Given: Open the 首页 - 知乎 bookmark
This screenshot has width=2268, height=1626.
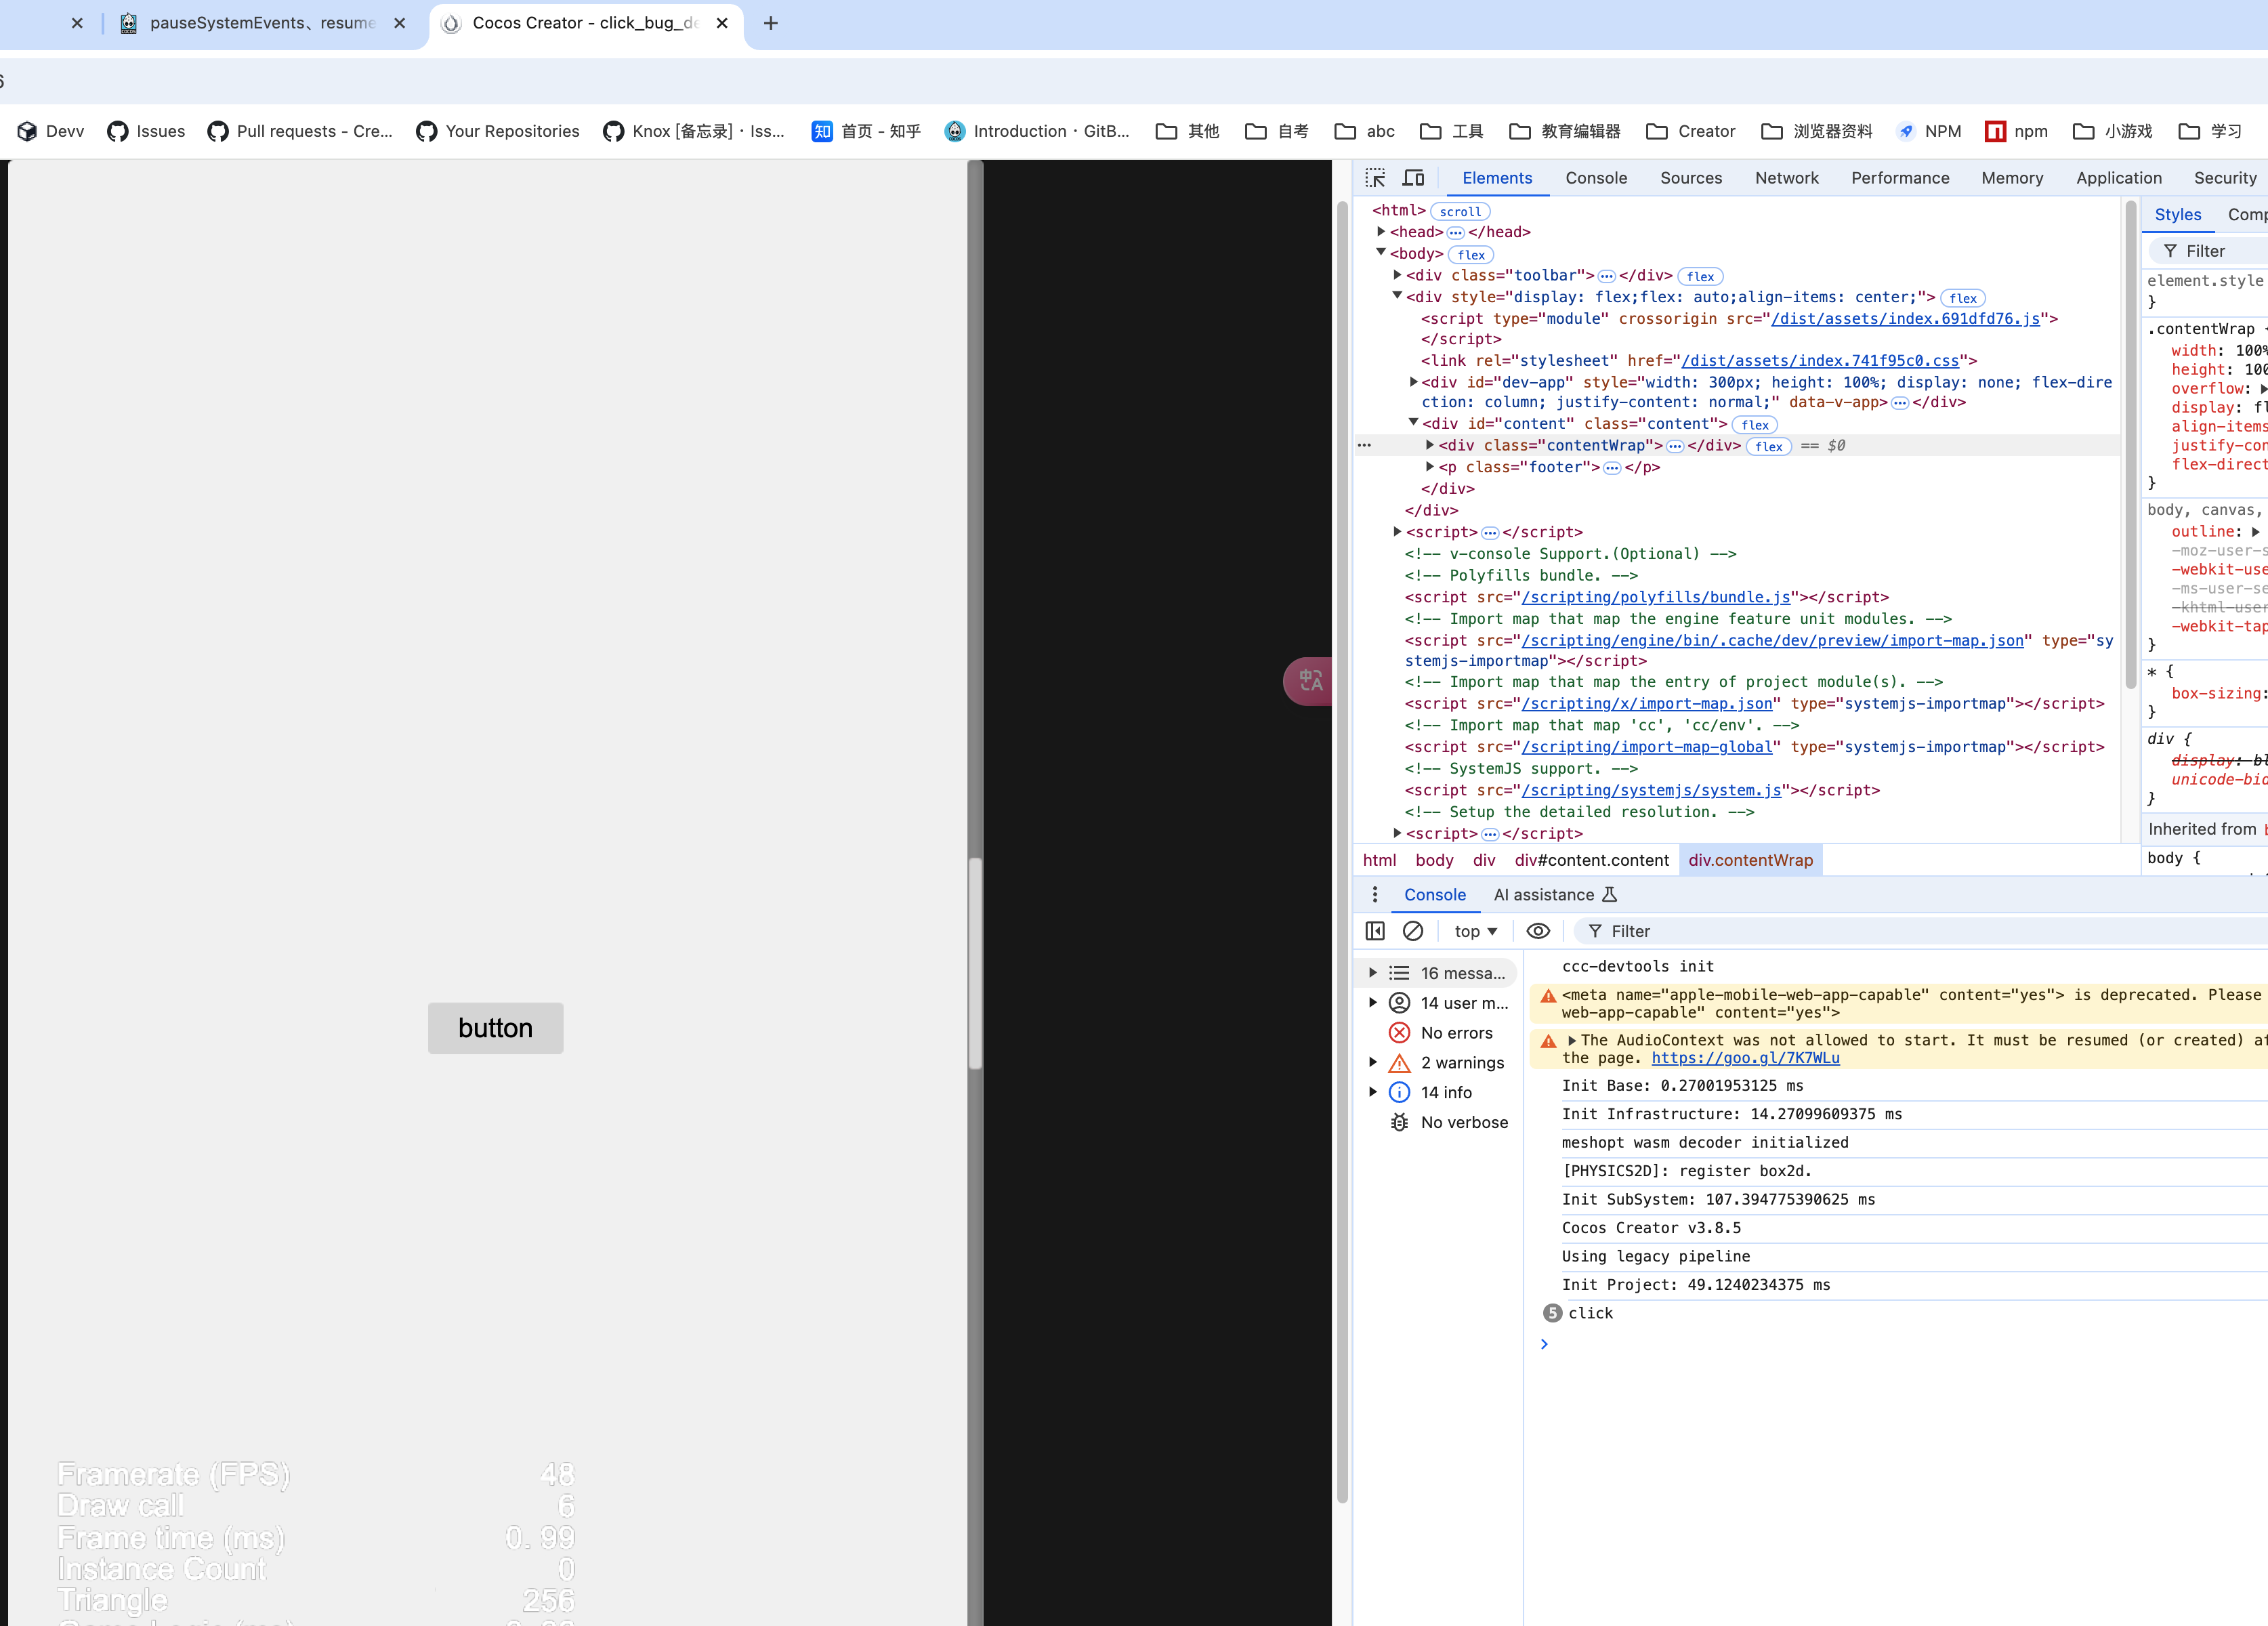Looking at the screenshot, I should [x=866, y=131].
